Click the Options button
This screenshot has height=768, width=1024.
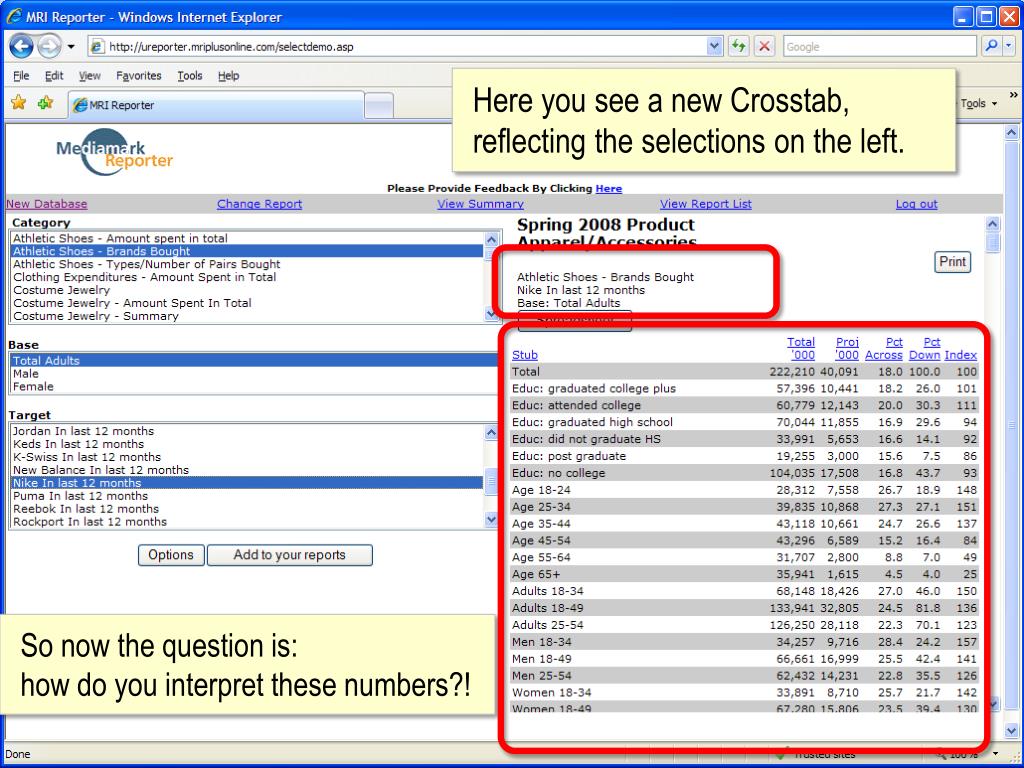170,555
